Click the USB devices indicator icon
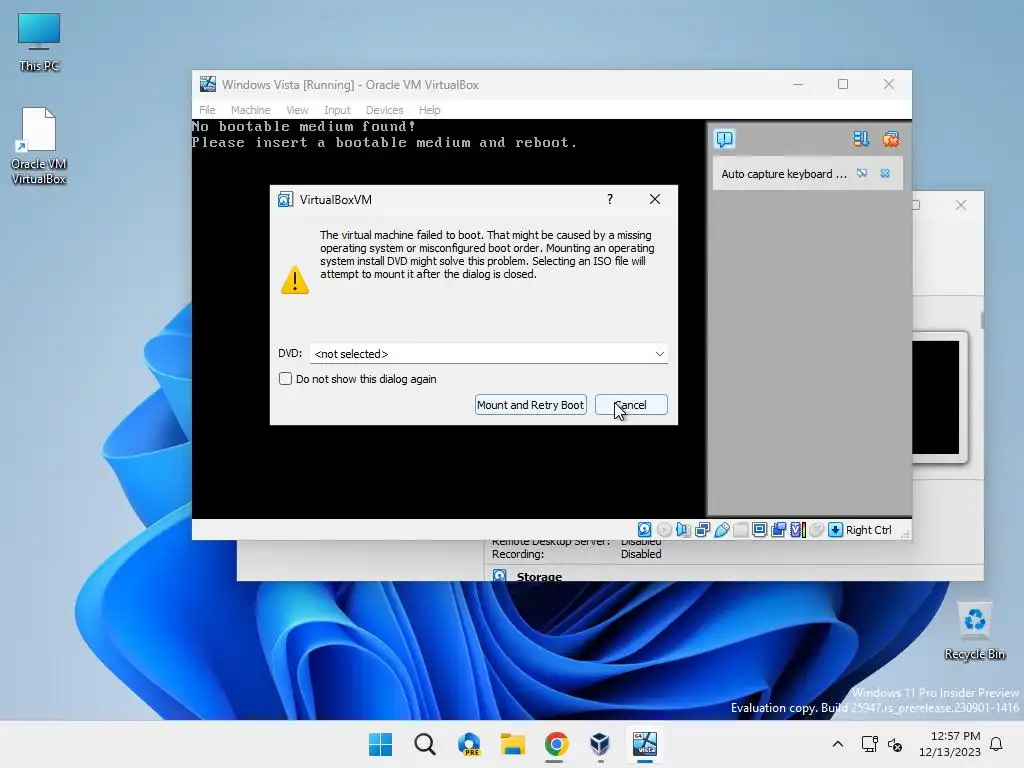This screenshot has width=1024, height=768. 722,530
